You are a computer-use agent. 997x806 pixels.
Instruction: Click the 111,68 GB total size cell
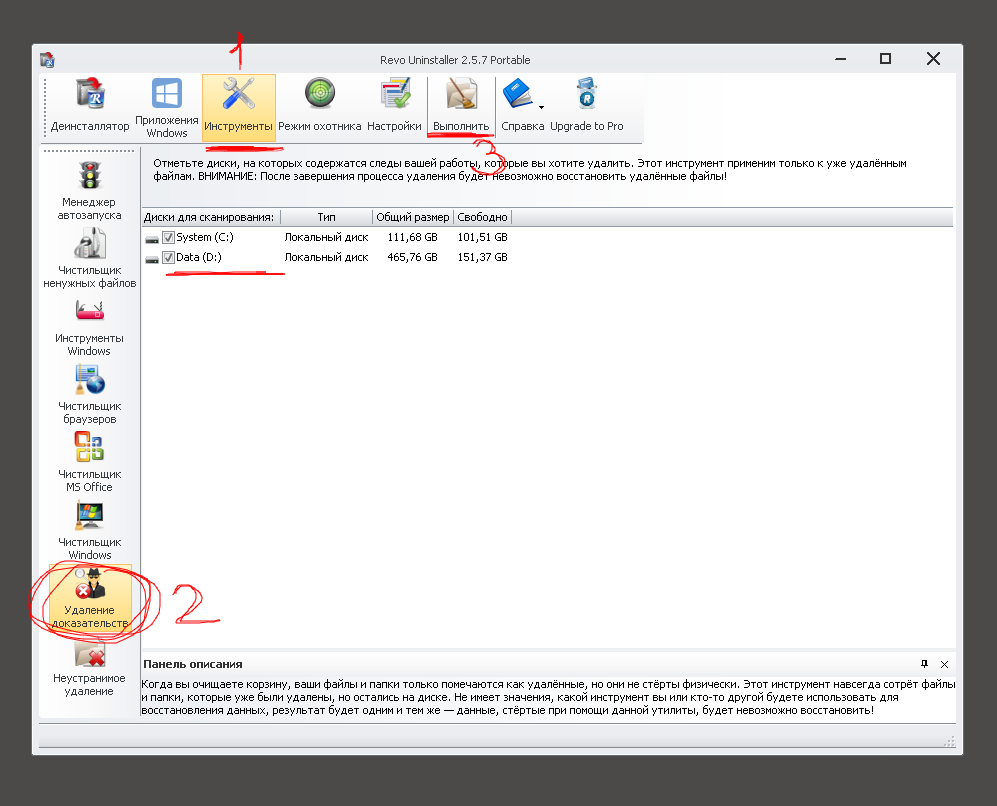[413, 237]
